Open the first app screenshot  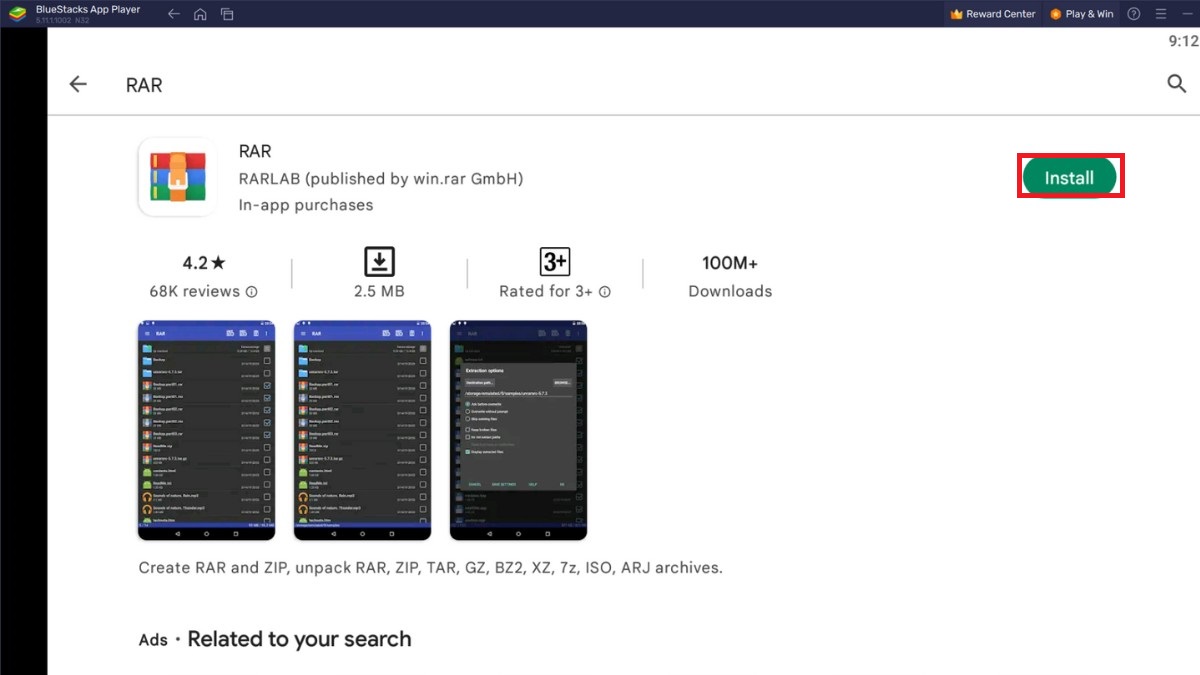tap(206, 430)
